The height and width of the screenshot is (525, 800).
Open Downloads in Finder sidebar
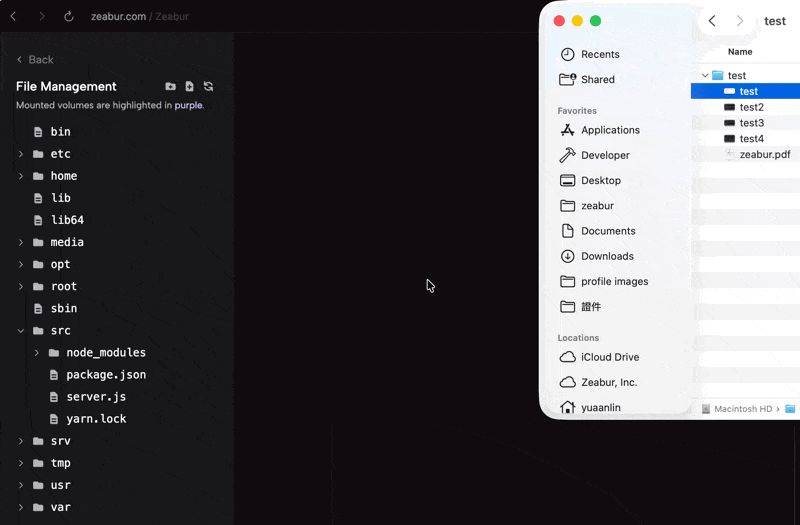(x=597, y=256)
